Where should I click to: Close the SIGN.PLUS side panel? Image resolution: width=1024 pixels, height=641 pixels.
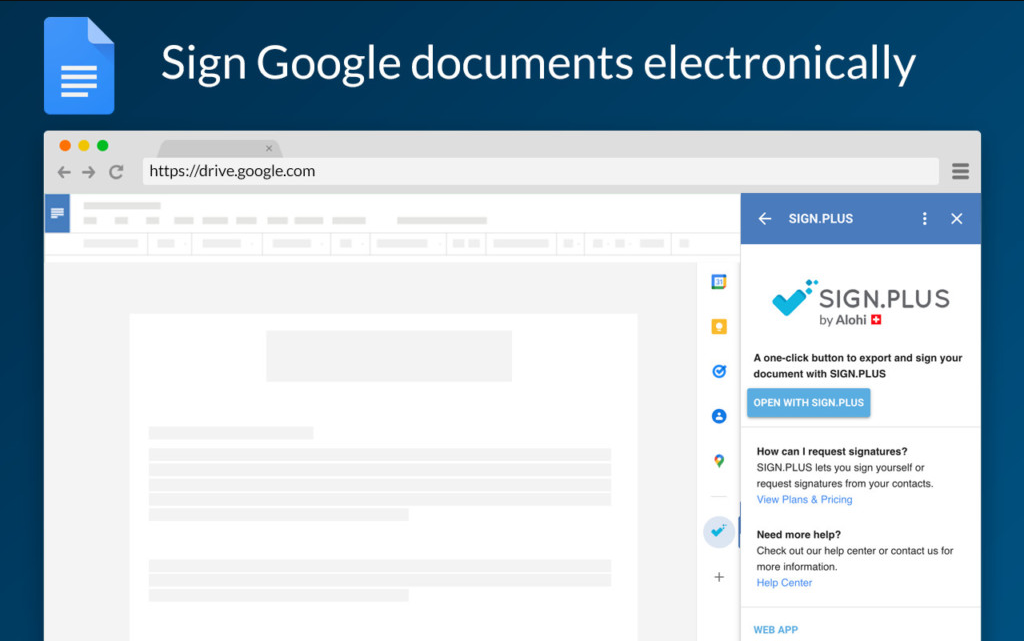(956, 218)
